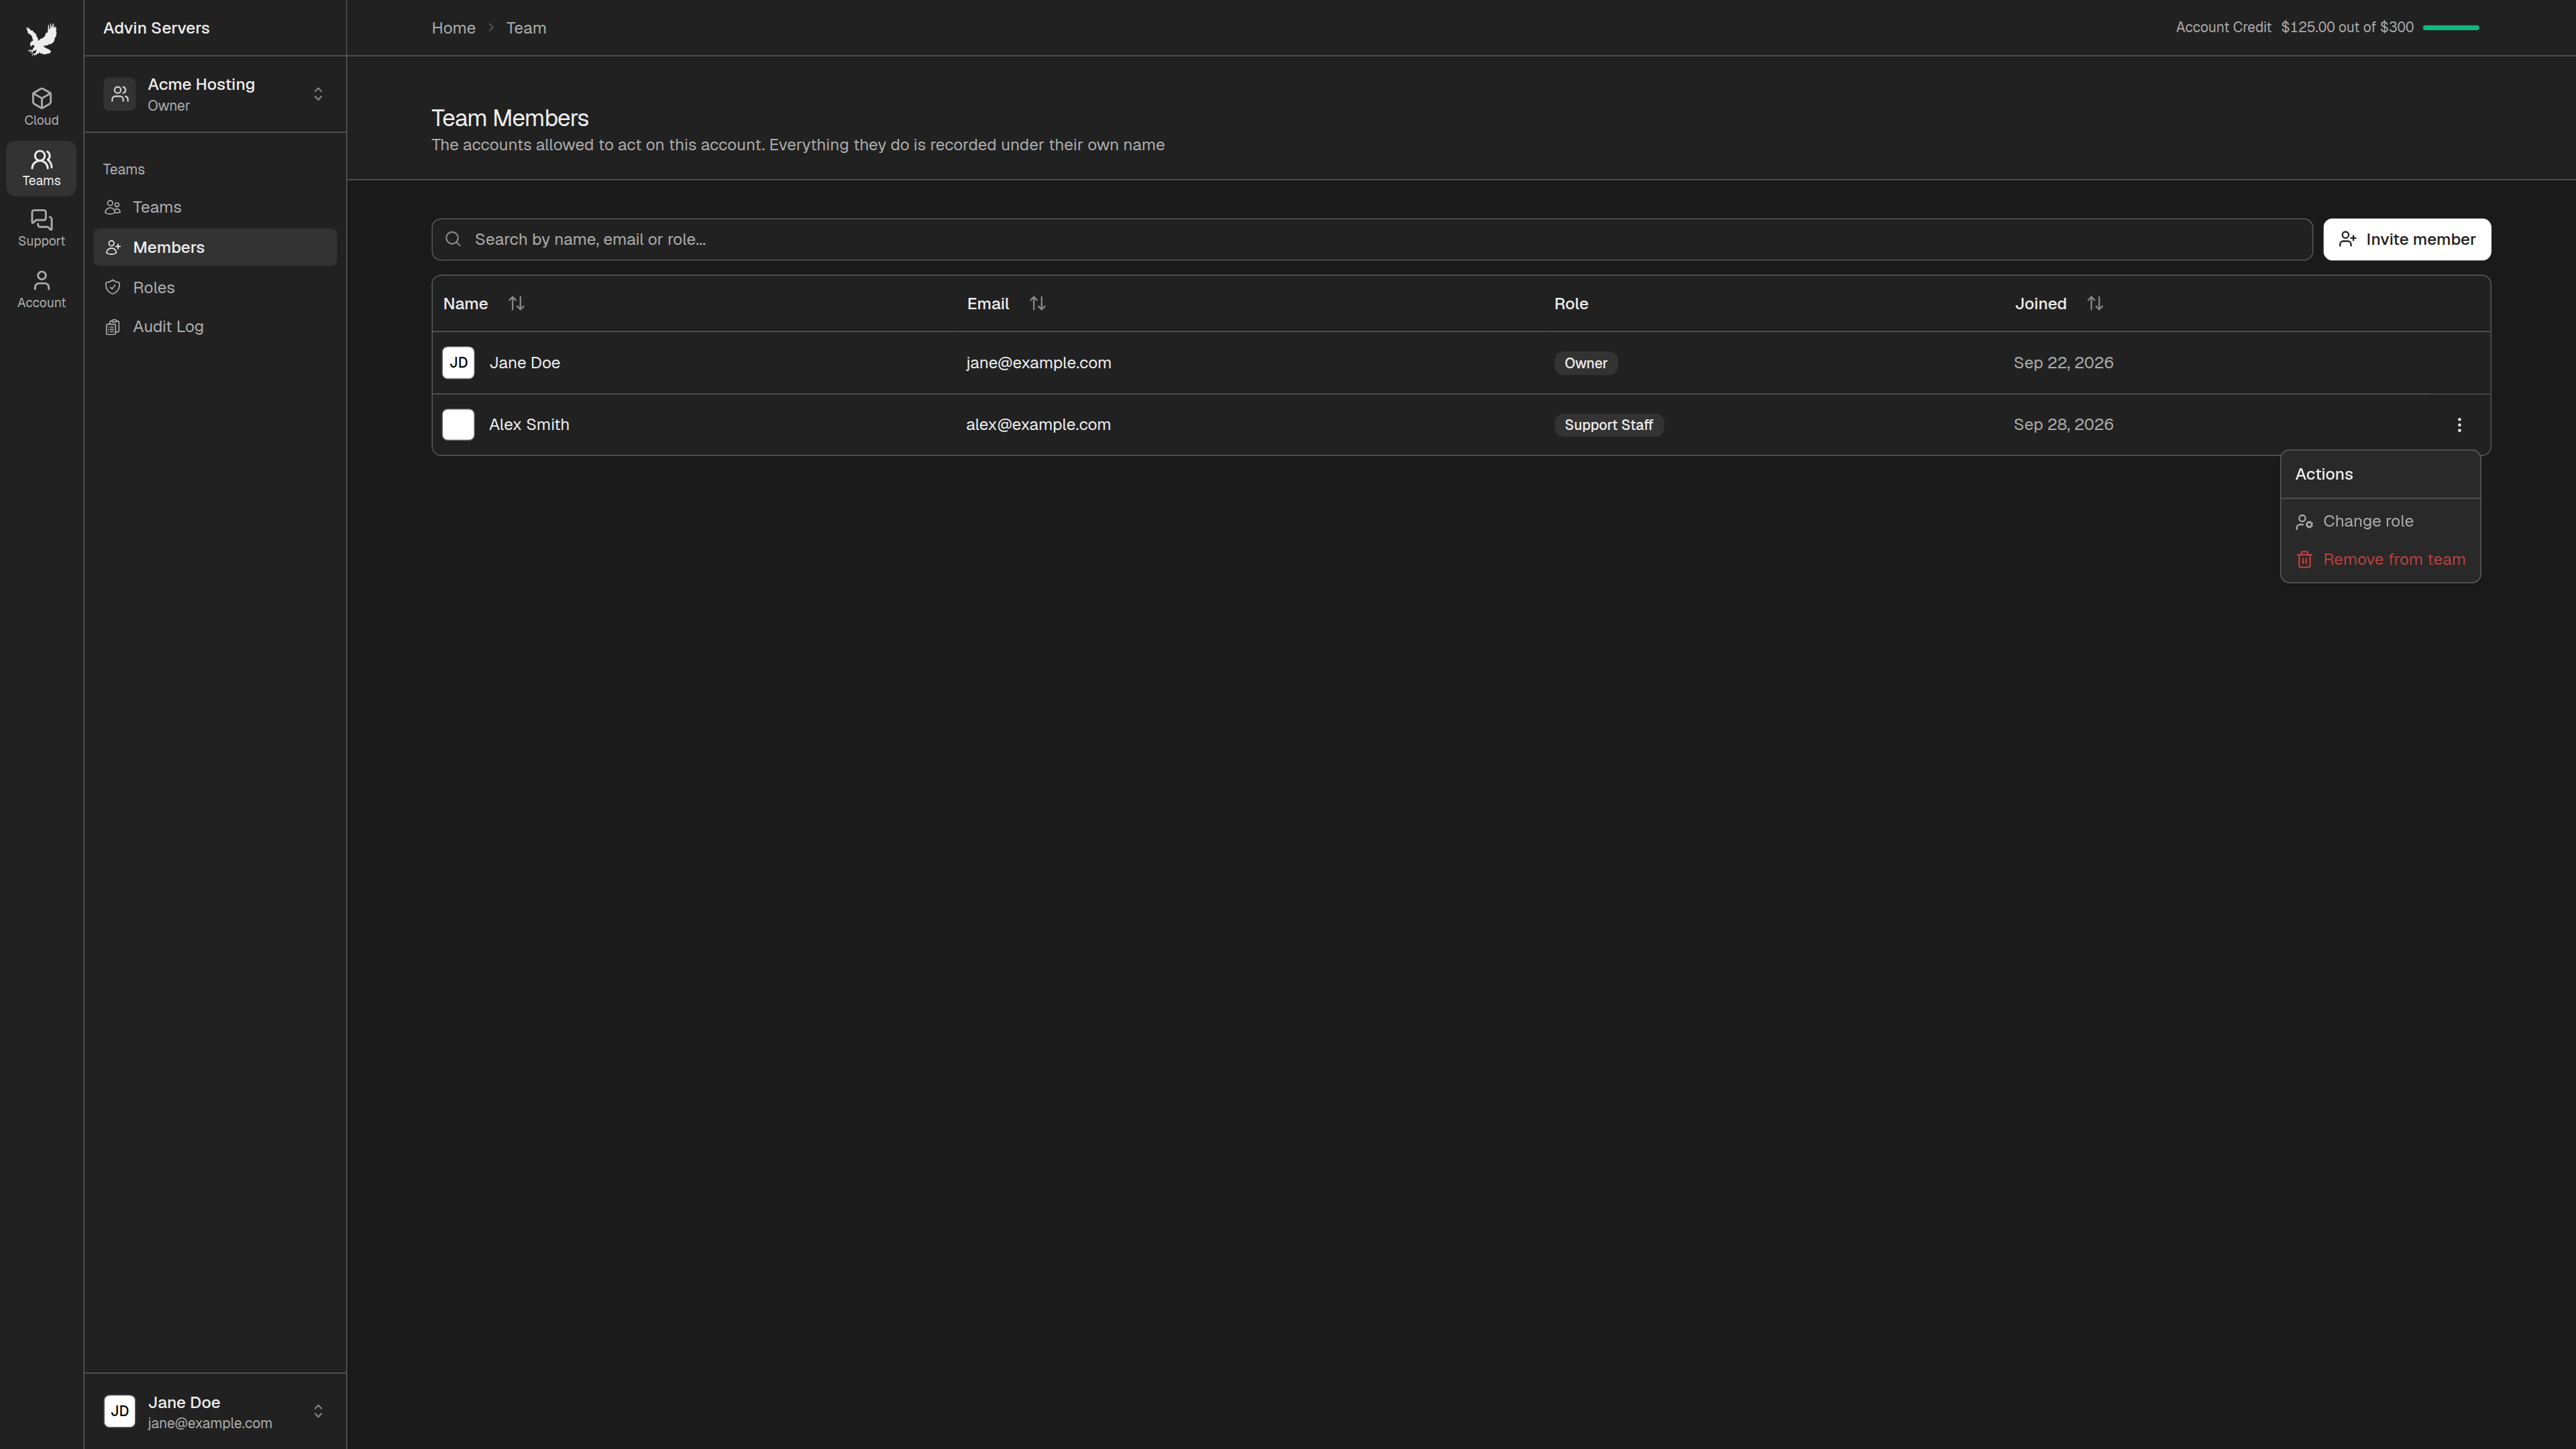Click the Sep 22, 2026 joined date
Screen dimensions: 2576x1449
pos(2063,363)
